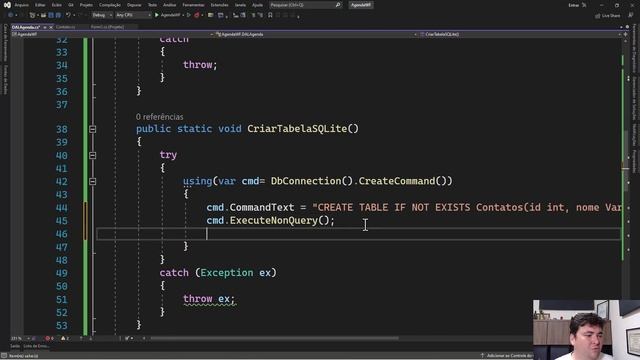Open the Editar menu

[x=40, y=5]
